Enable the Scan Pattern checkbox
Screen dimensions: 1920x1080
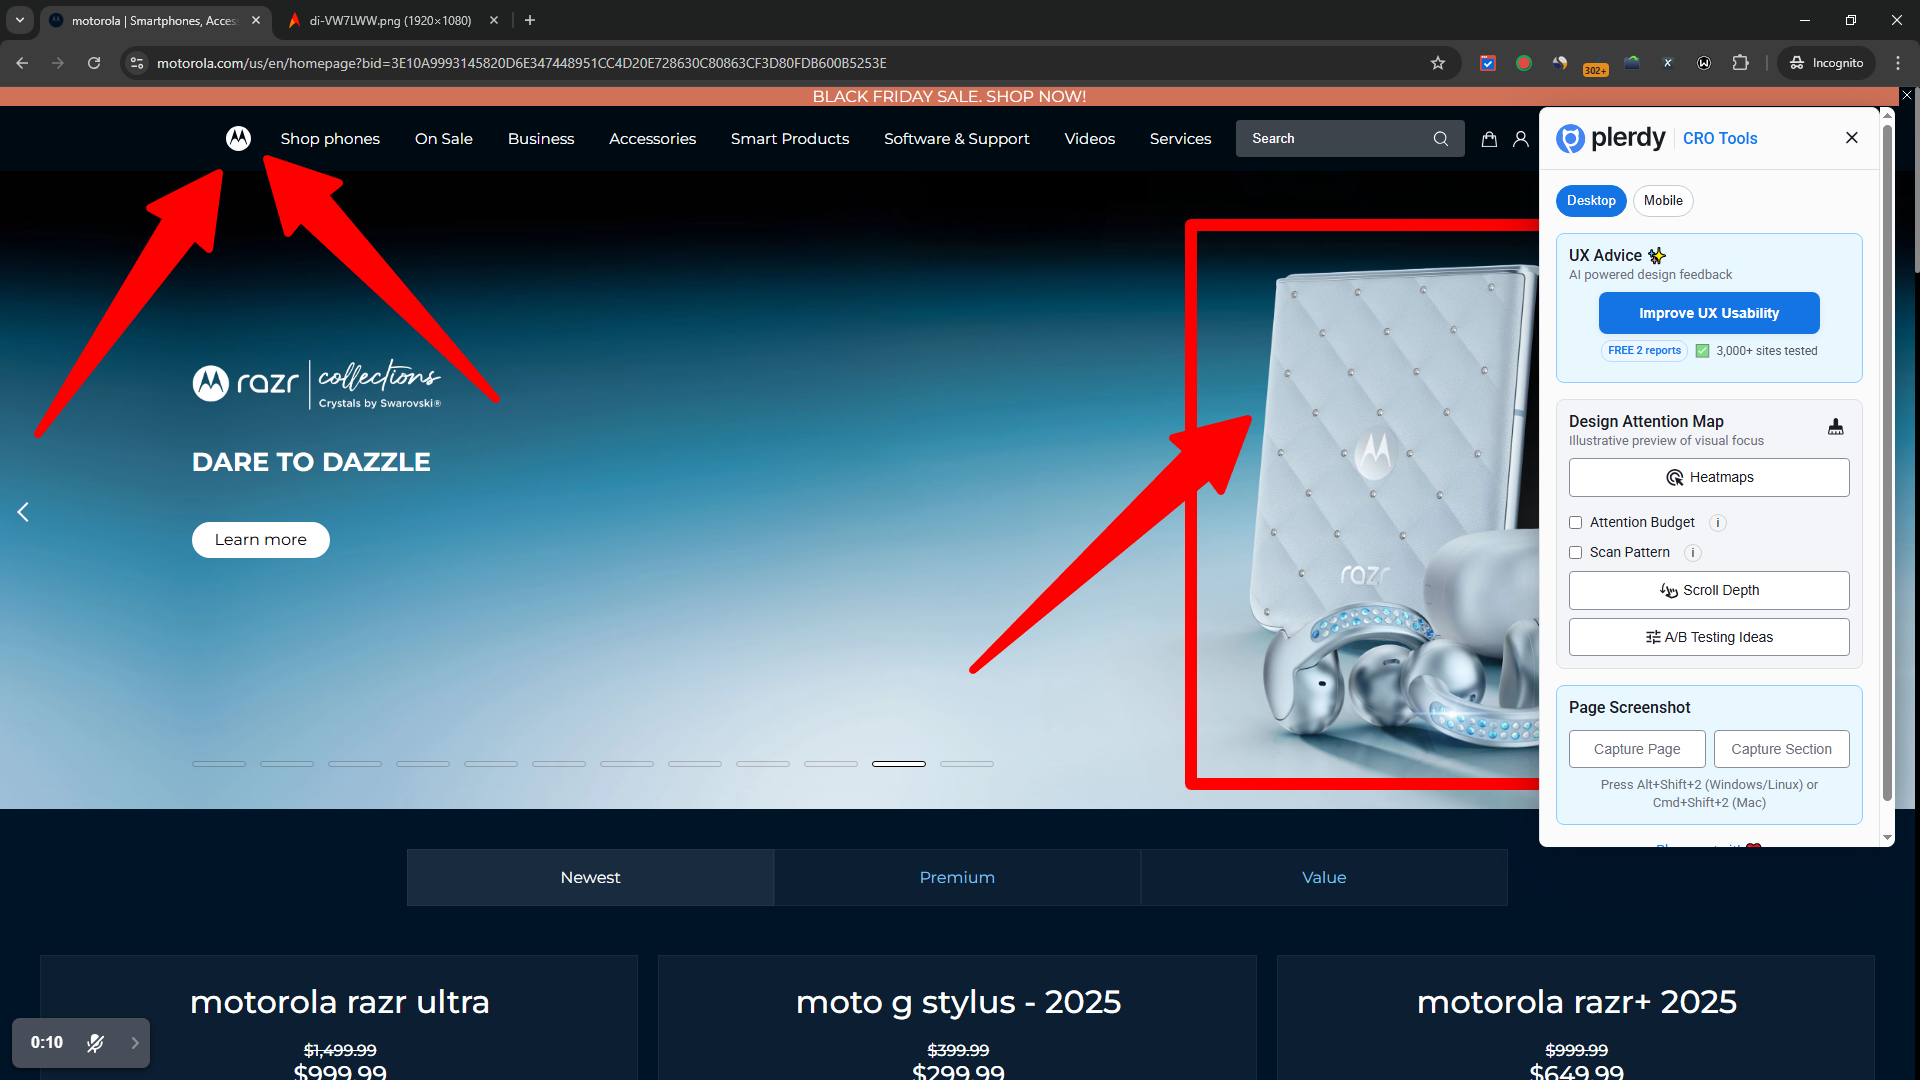(1576, 553)
